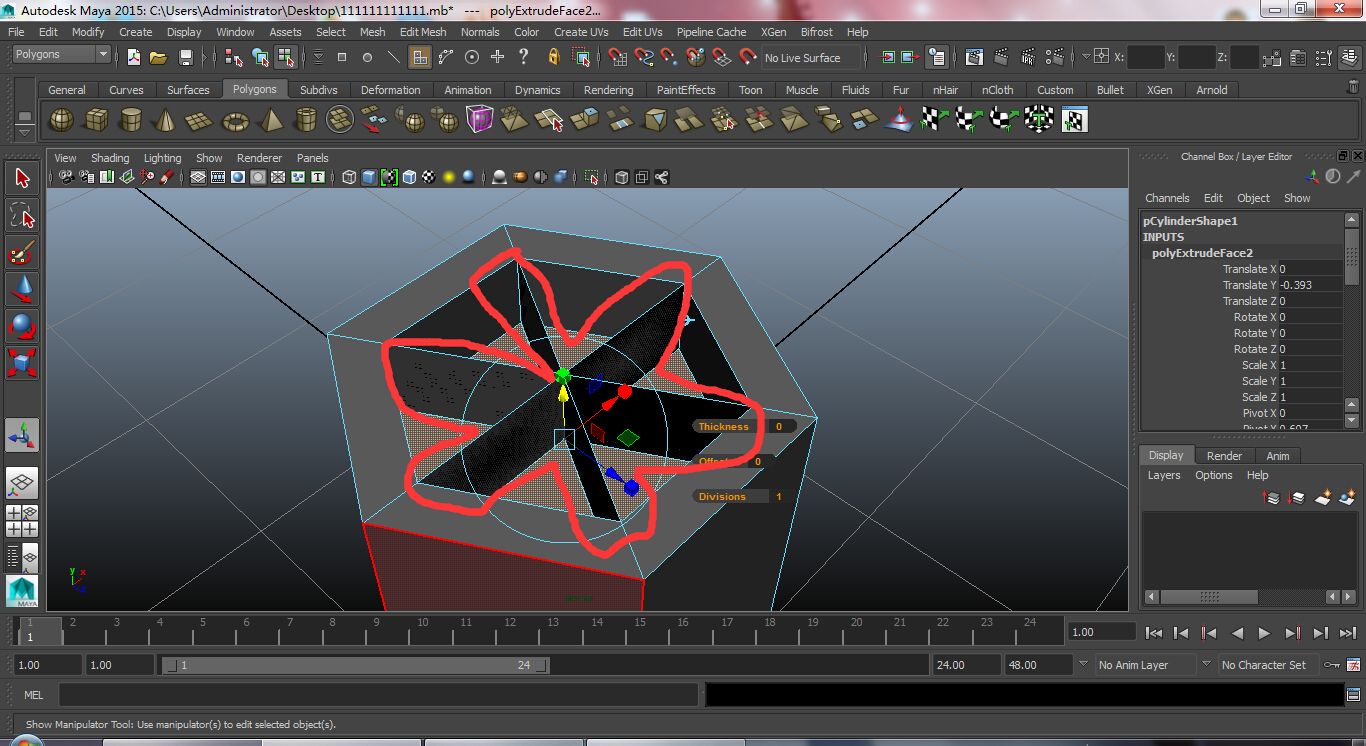Select the Paint Selection tool
Viewport: 1366px width, 746px height.
22,252
